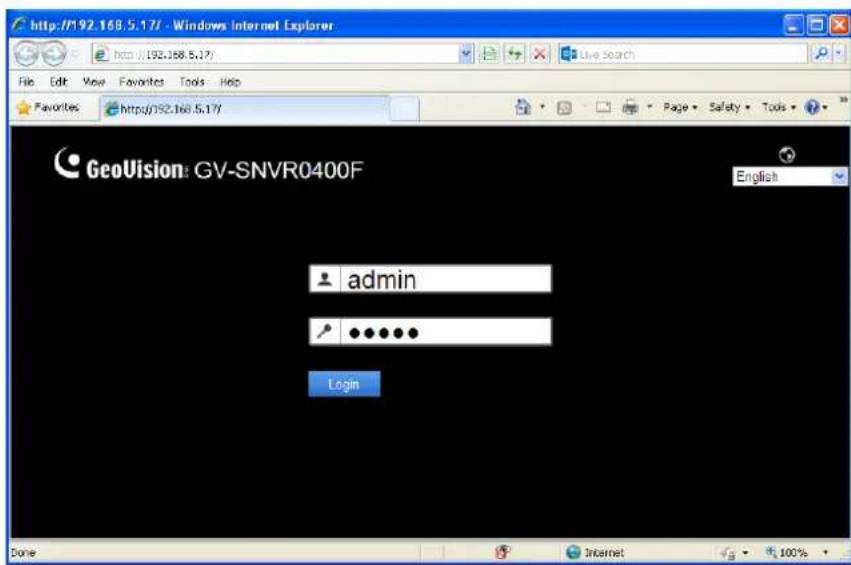Click the username field containing admin
This screenshot has width=851, height=565.
coord(445,279)
